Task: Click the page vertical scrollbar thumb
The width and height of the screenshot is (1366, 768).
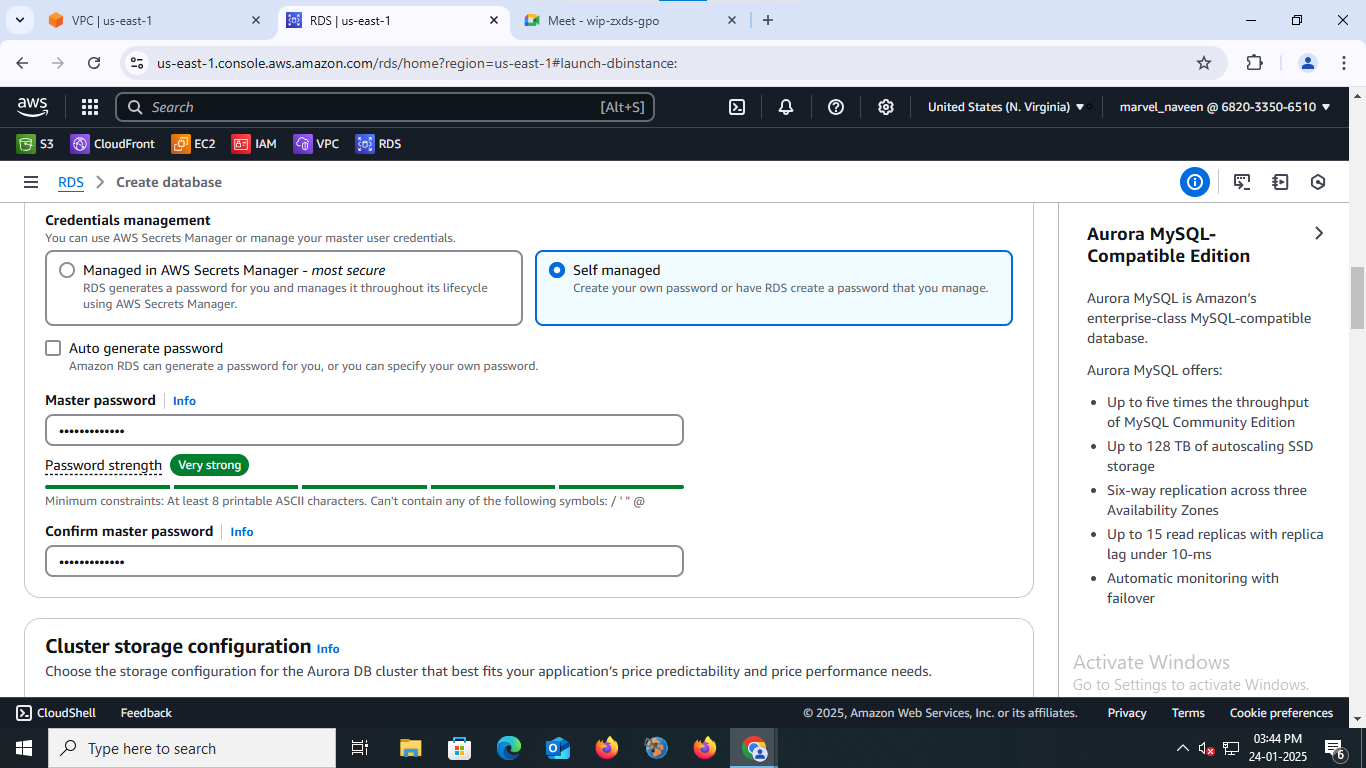Action: pos(1357,298)
